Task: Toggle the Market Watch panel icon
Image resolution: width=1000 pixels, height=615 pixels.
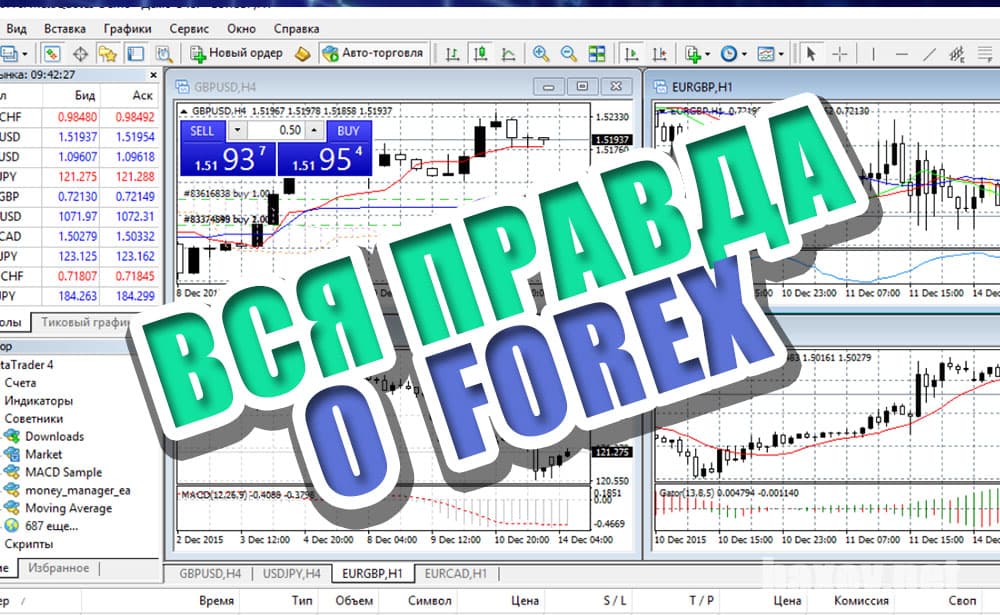Action: [x=51, y=52]
